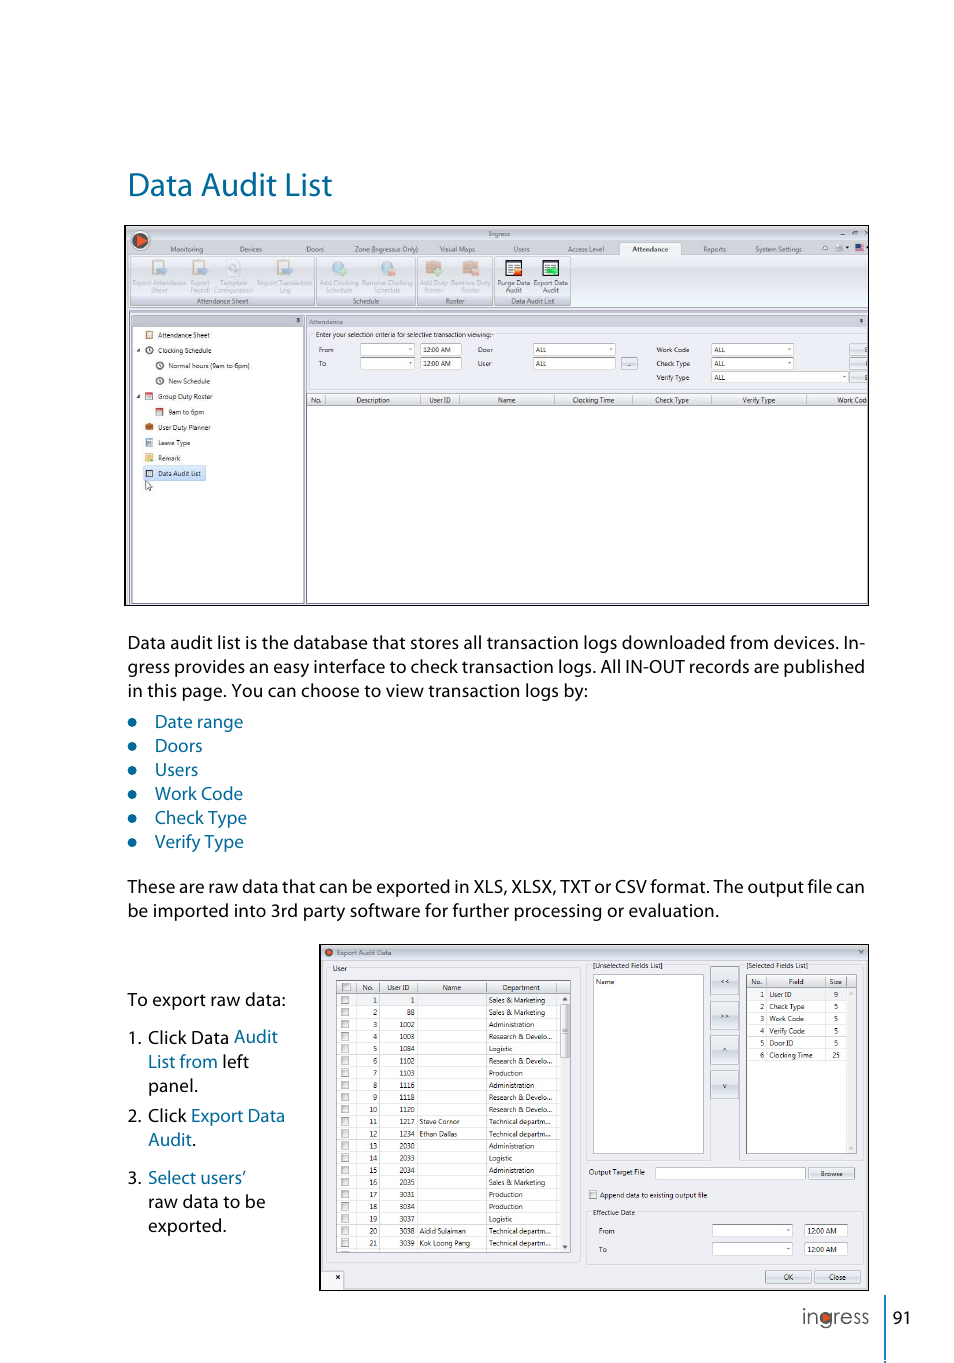Click the Purge Data Audit icon
The width and height of the screenshot is (954, 1363).
click(514, 268)
